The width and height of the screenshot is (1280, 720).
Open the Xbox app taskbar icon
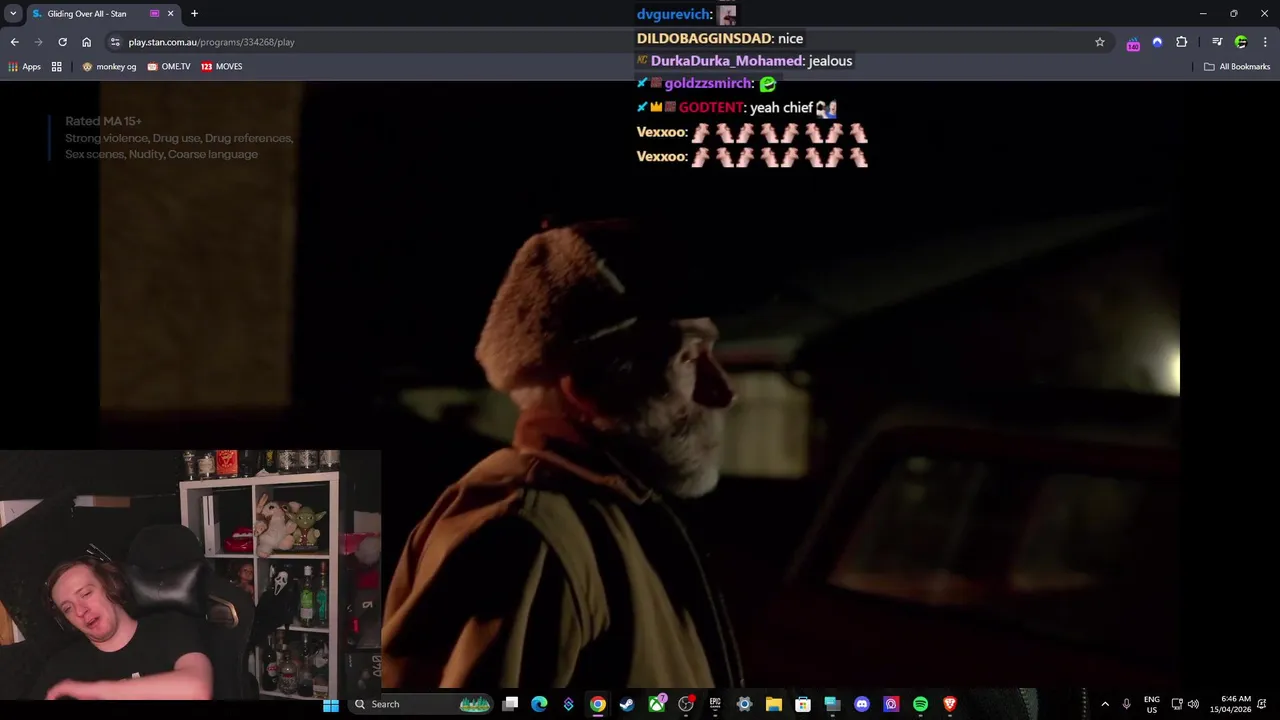(656, 704)
